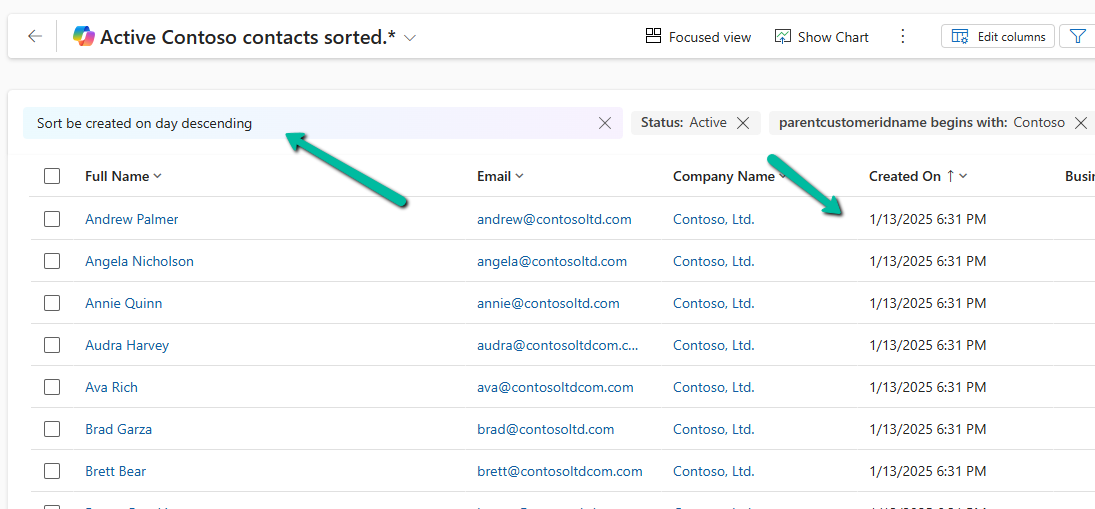The height and width of the screenshot is (509, 1095).
Task: Click into the sort query text field
Action: [300, 123]
